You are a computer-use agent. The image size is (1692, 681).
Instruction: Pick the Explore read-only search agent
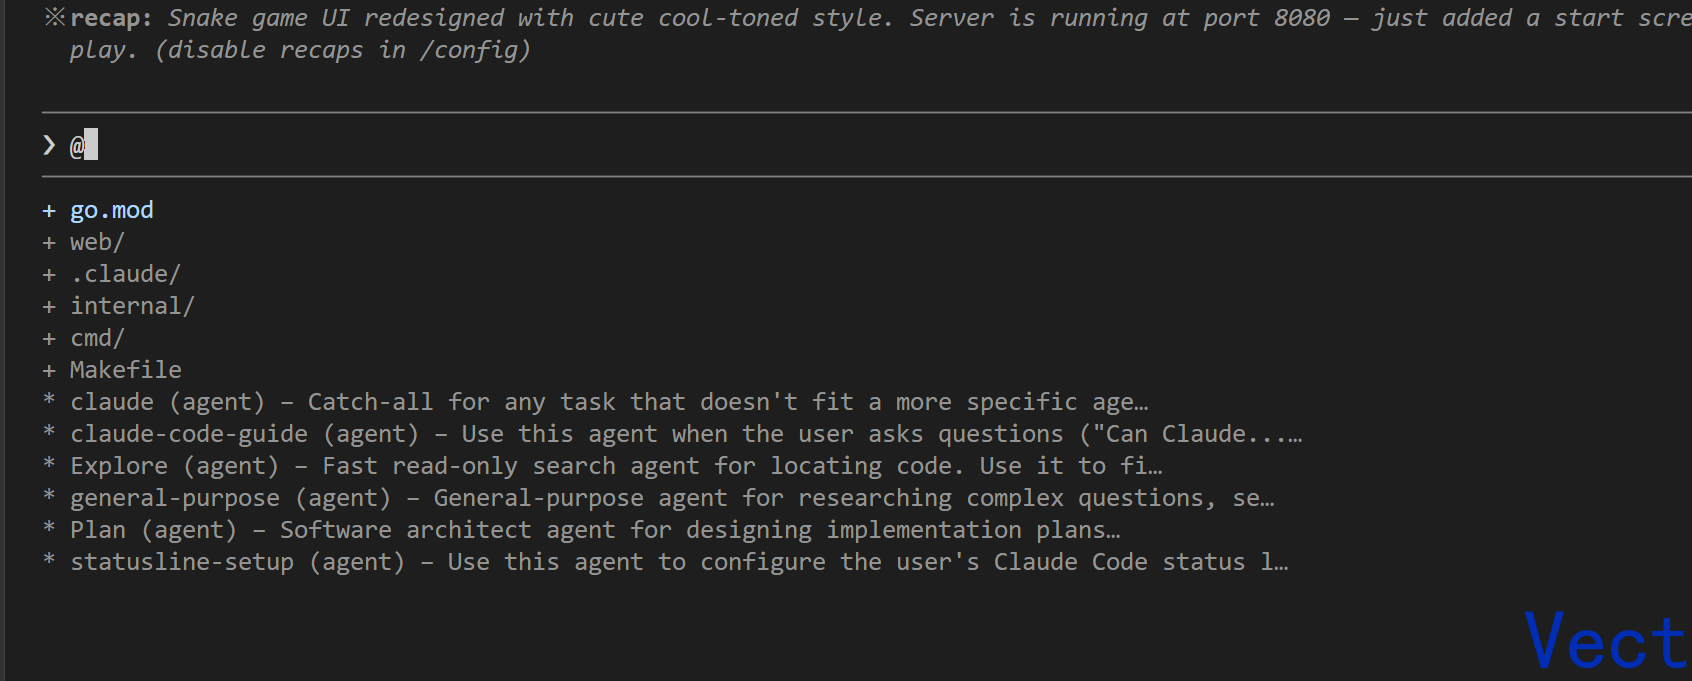coord(616,466)
